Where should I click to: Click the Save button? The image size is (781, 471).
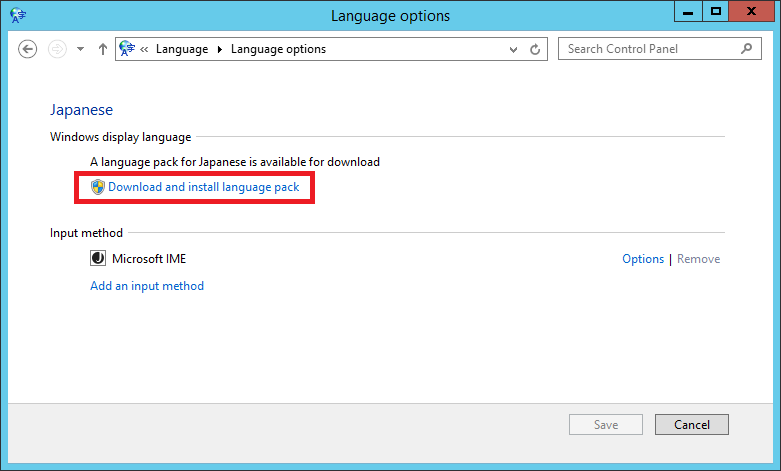[x=606, y=425]
